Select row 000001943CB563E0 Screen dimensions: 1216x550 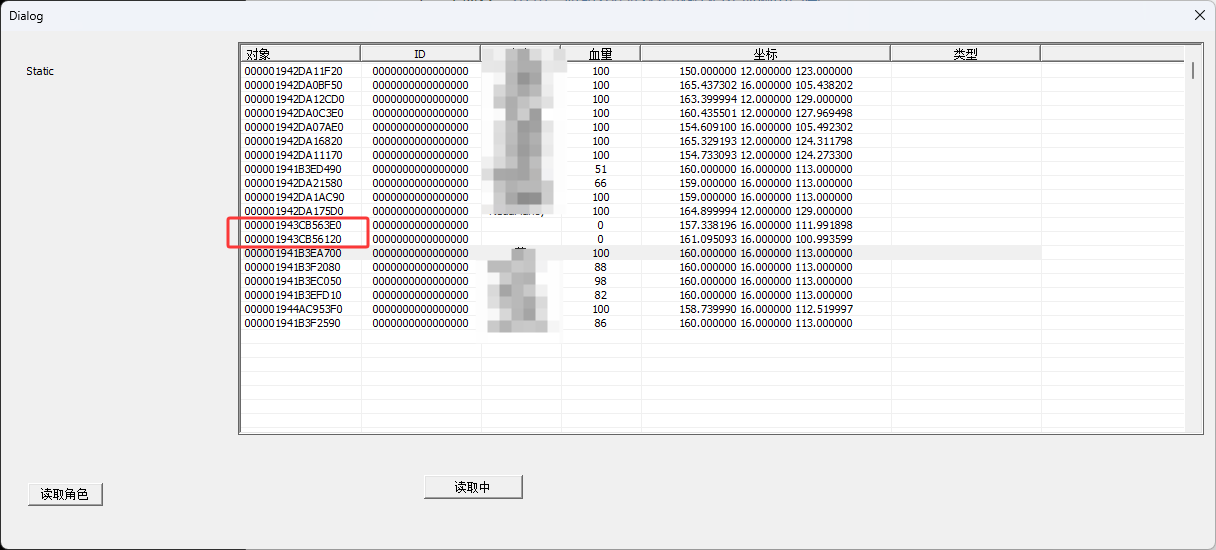(641, 225)
